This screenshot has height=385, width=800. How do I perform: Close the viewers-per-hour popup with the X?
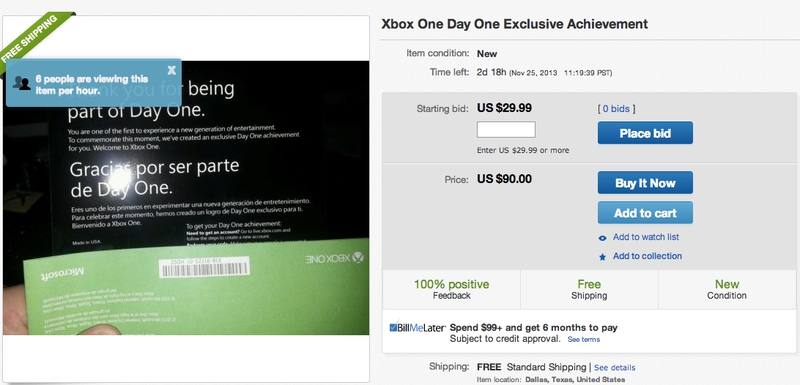(171, 70)
